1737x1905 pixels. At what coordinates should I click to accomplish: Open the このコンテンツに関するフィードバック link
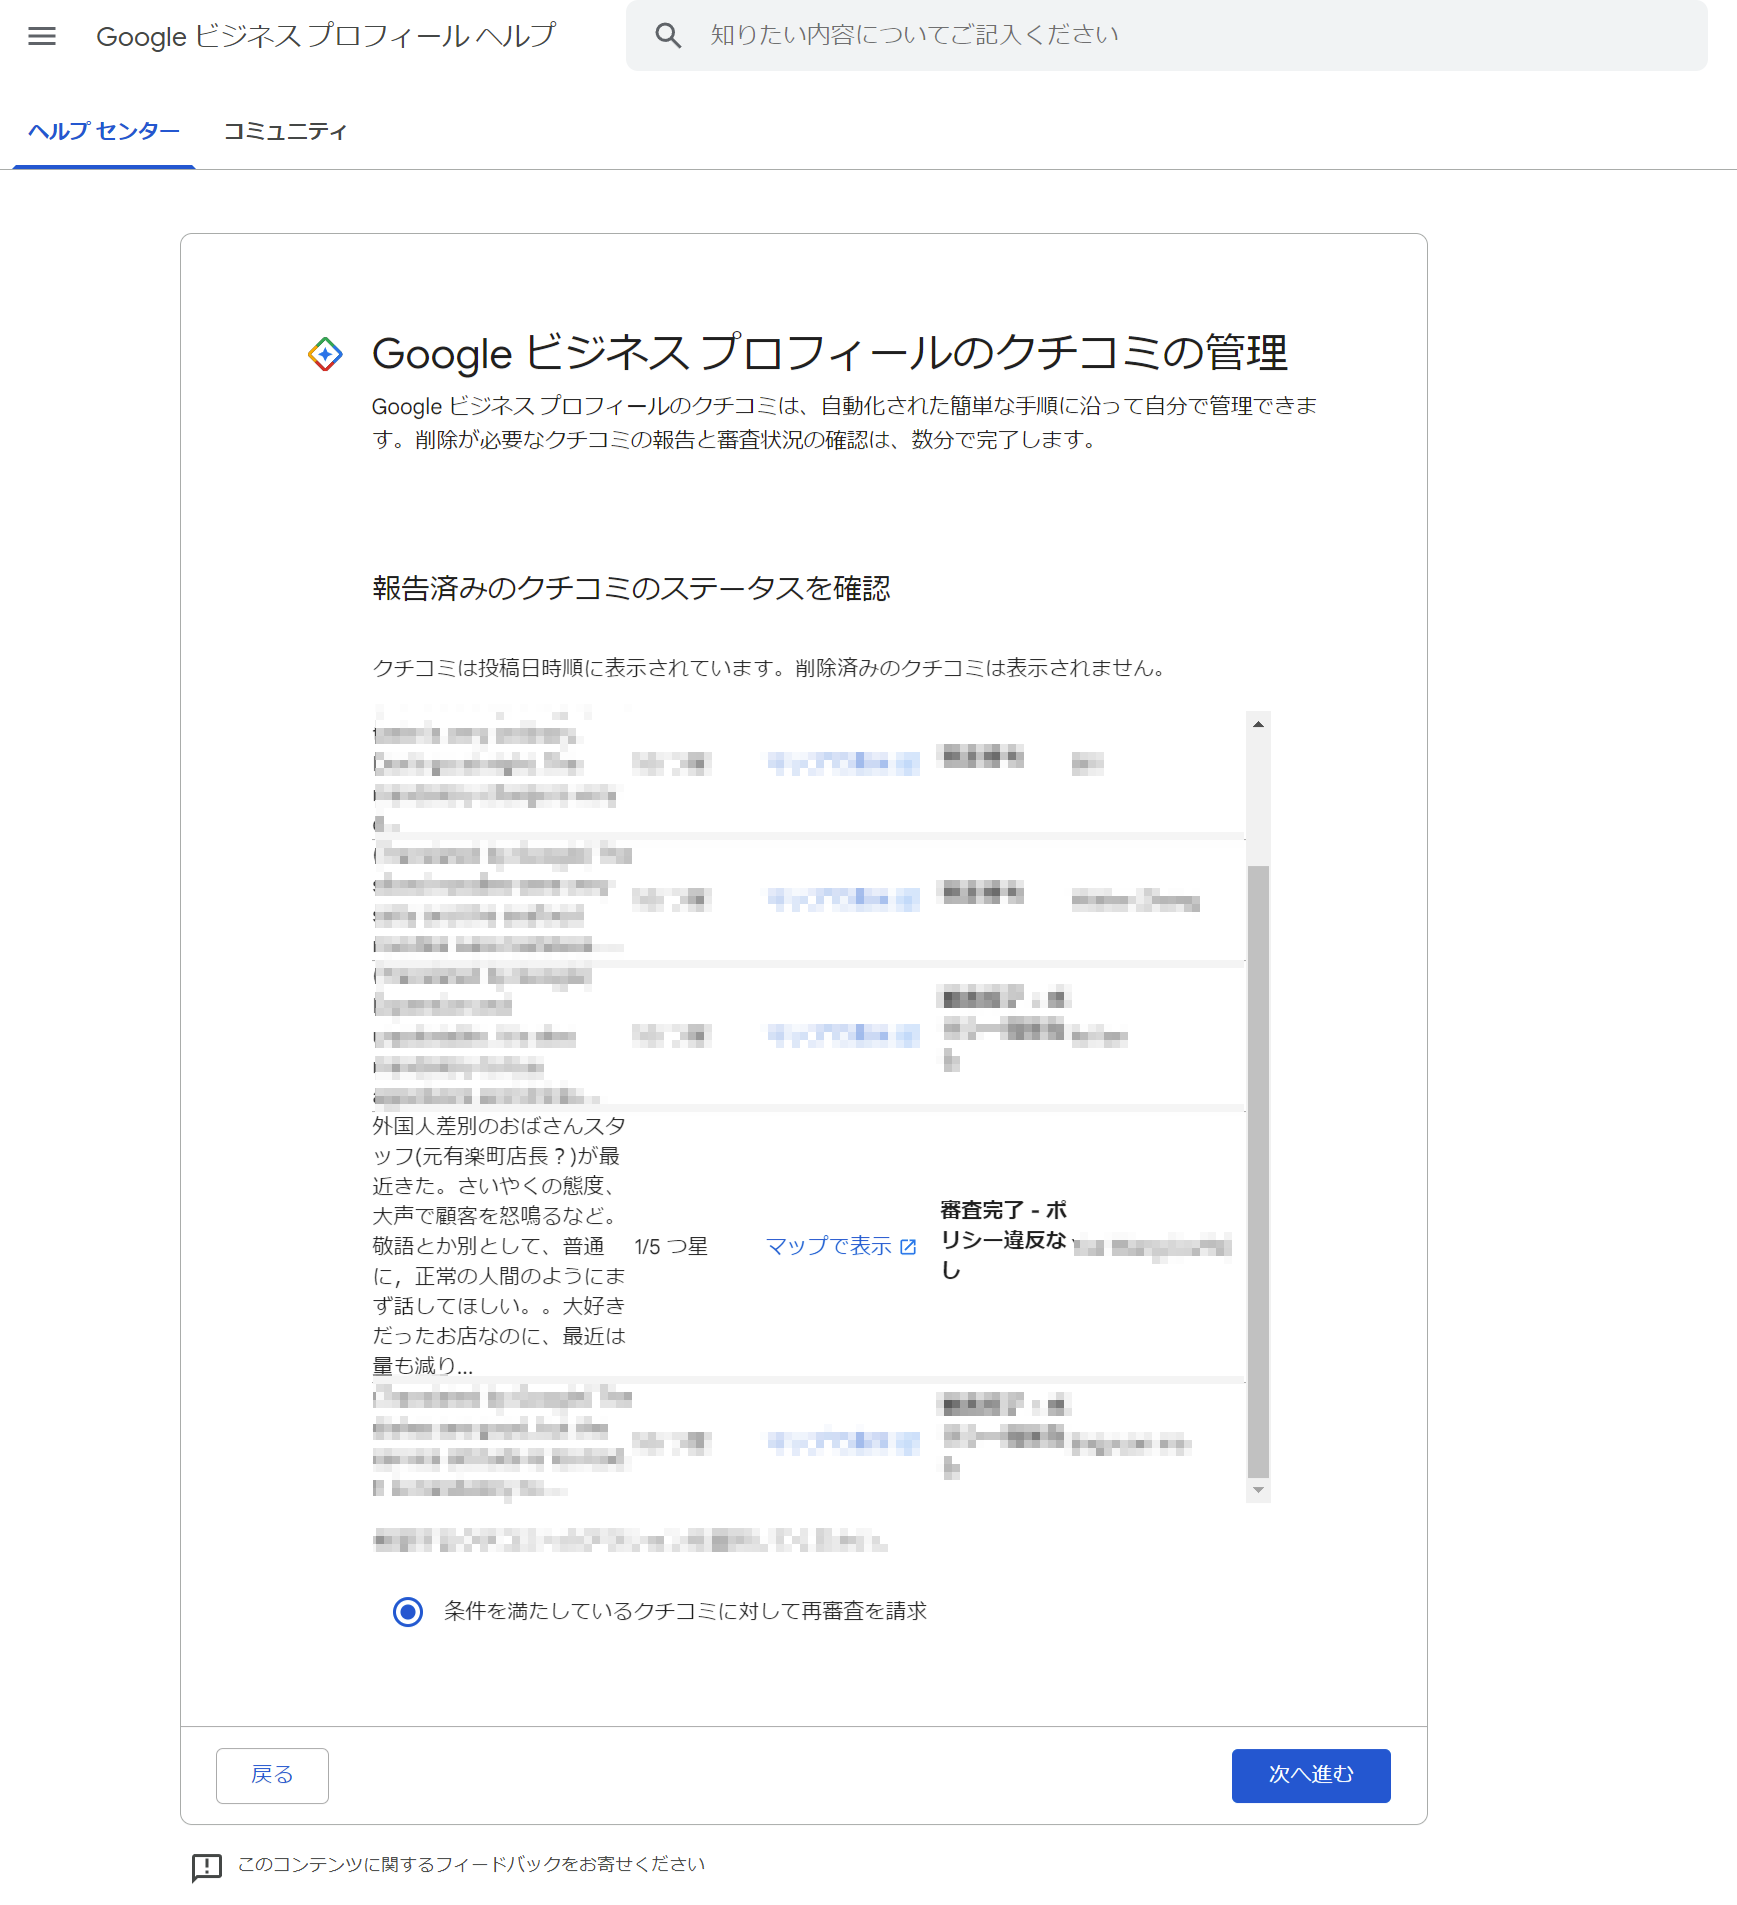471,1864
